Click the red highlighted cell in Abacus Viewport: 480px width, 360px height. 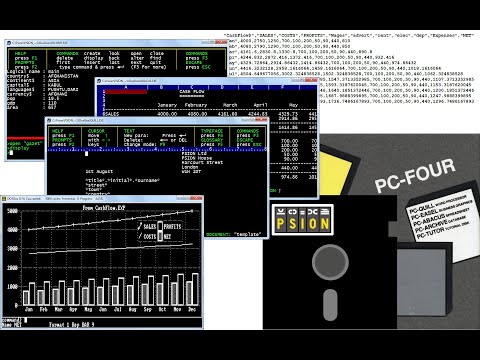(126, 92)
